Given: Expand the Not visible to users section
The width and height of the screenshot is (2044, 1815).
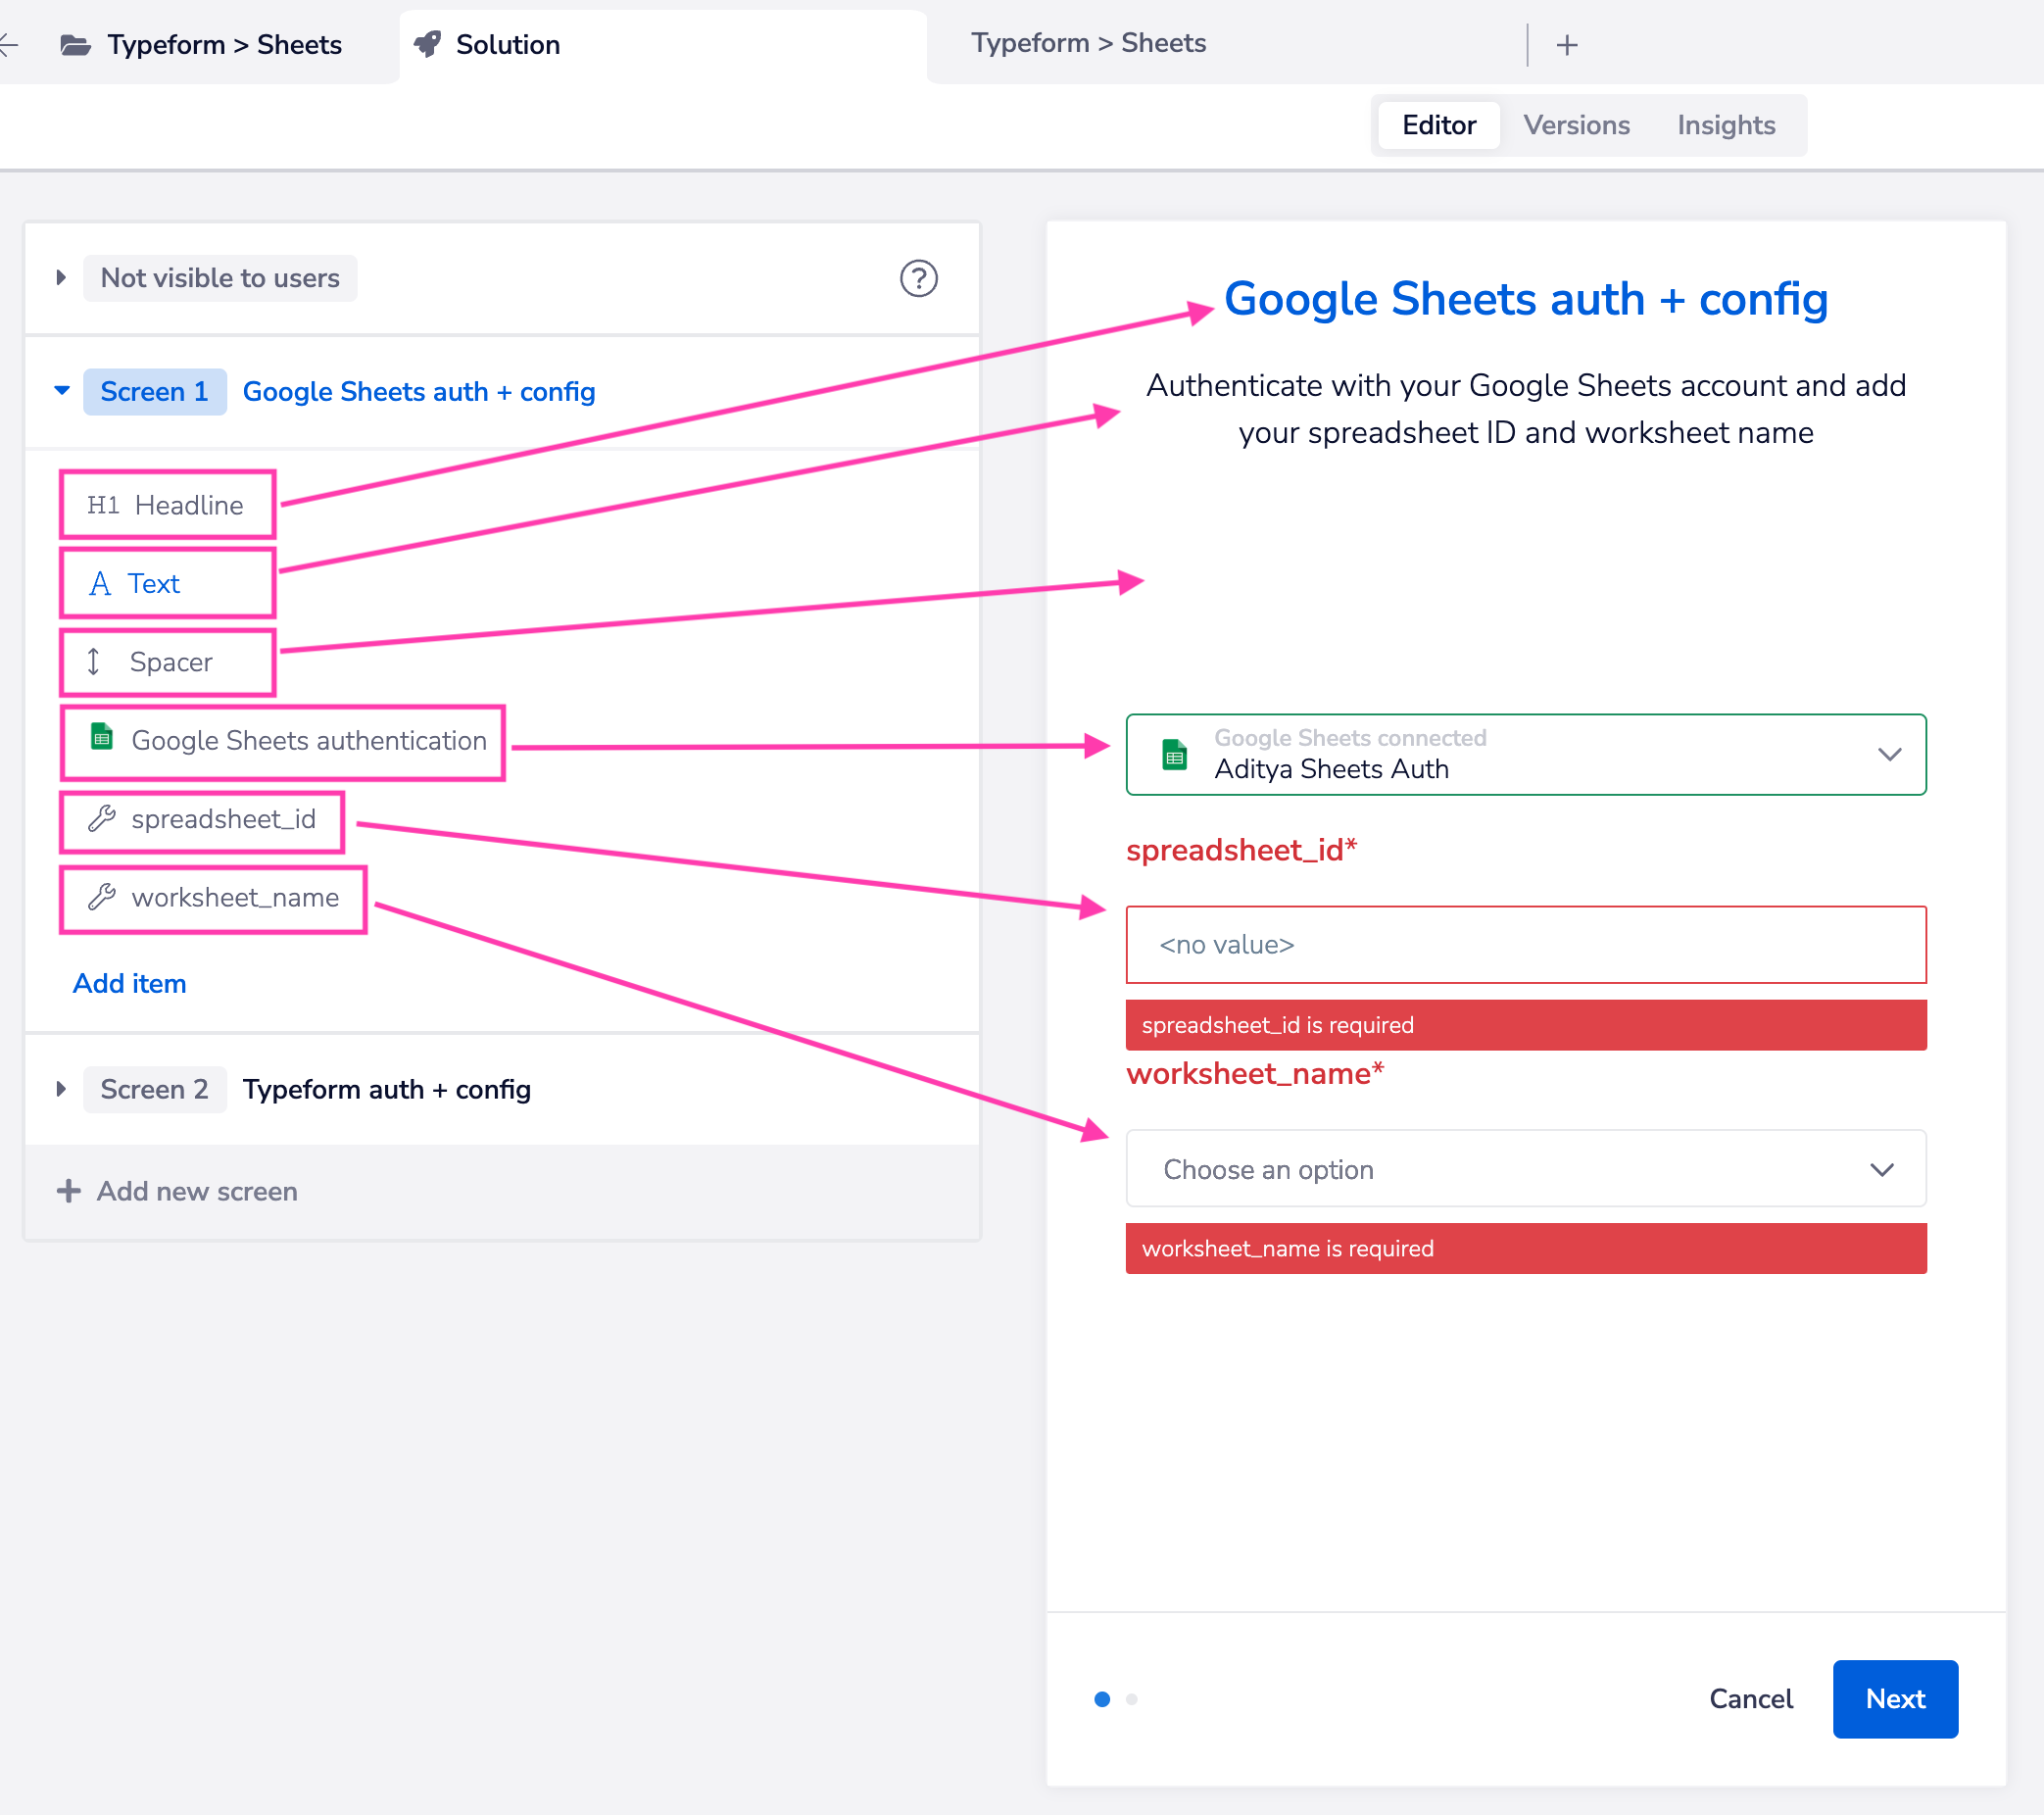Looking at the screenshot, I should click(x=61, y=278).
